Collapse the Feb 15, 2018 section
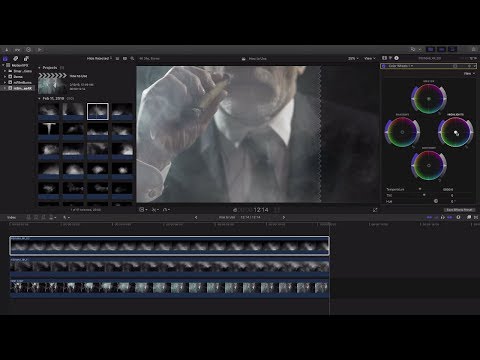This screenshot has height=360, width=480. click(39, 99)
